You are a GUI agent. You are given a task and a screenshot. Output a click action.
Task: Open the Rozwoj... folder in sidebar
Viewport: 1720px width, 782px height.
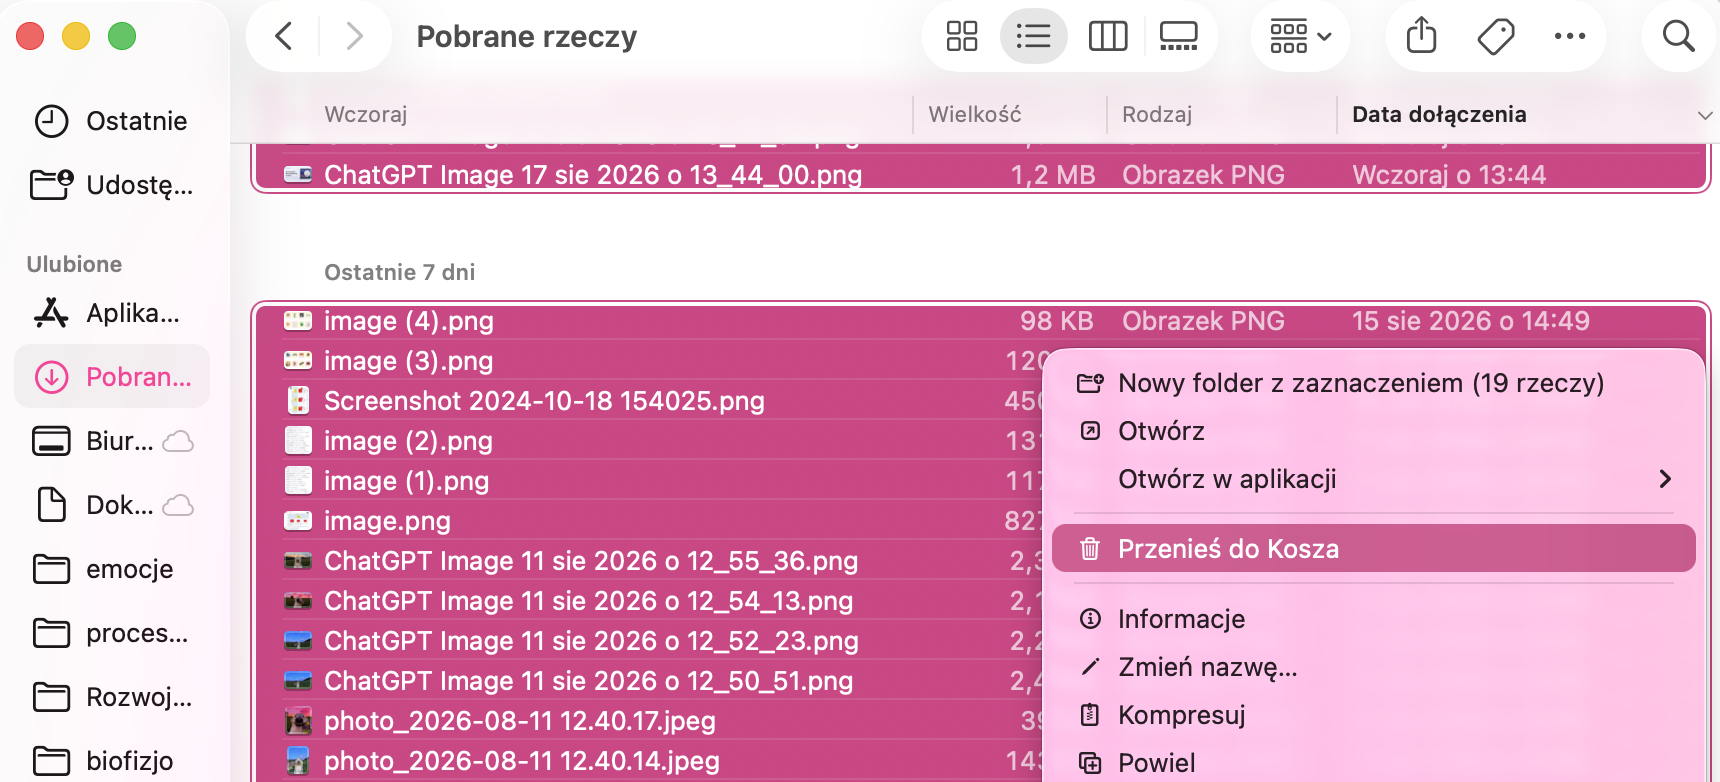112,697
